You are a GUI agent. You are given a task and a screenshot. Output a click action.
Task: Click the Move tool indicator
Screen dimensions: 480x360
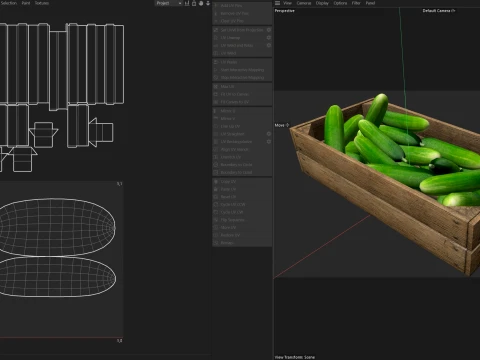[x=282, y=125]
